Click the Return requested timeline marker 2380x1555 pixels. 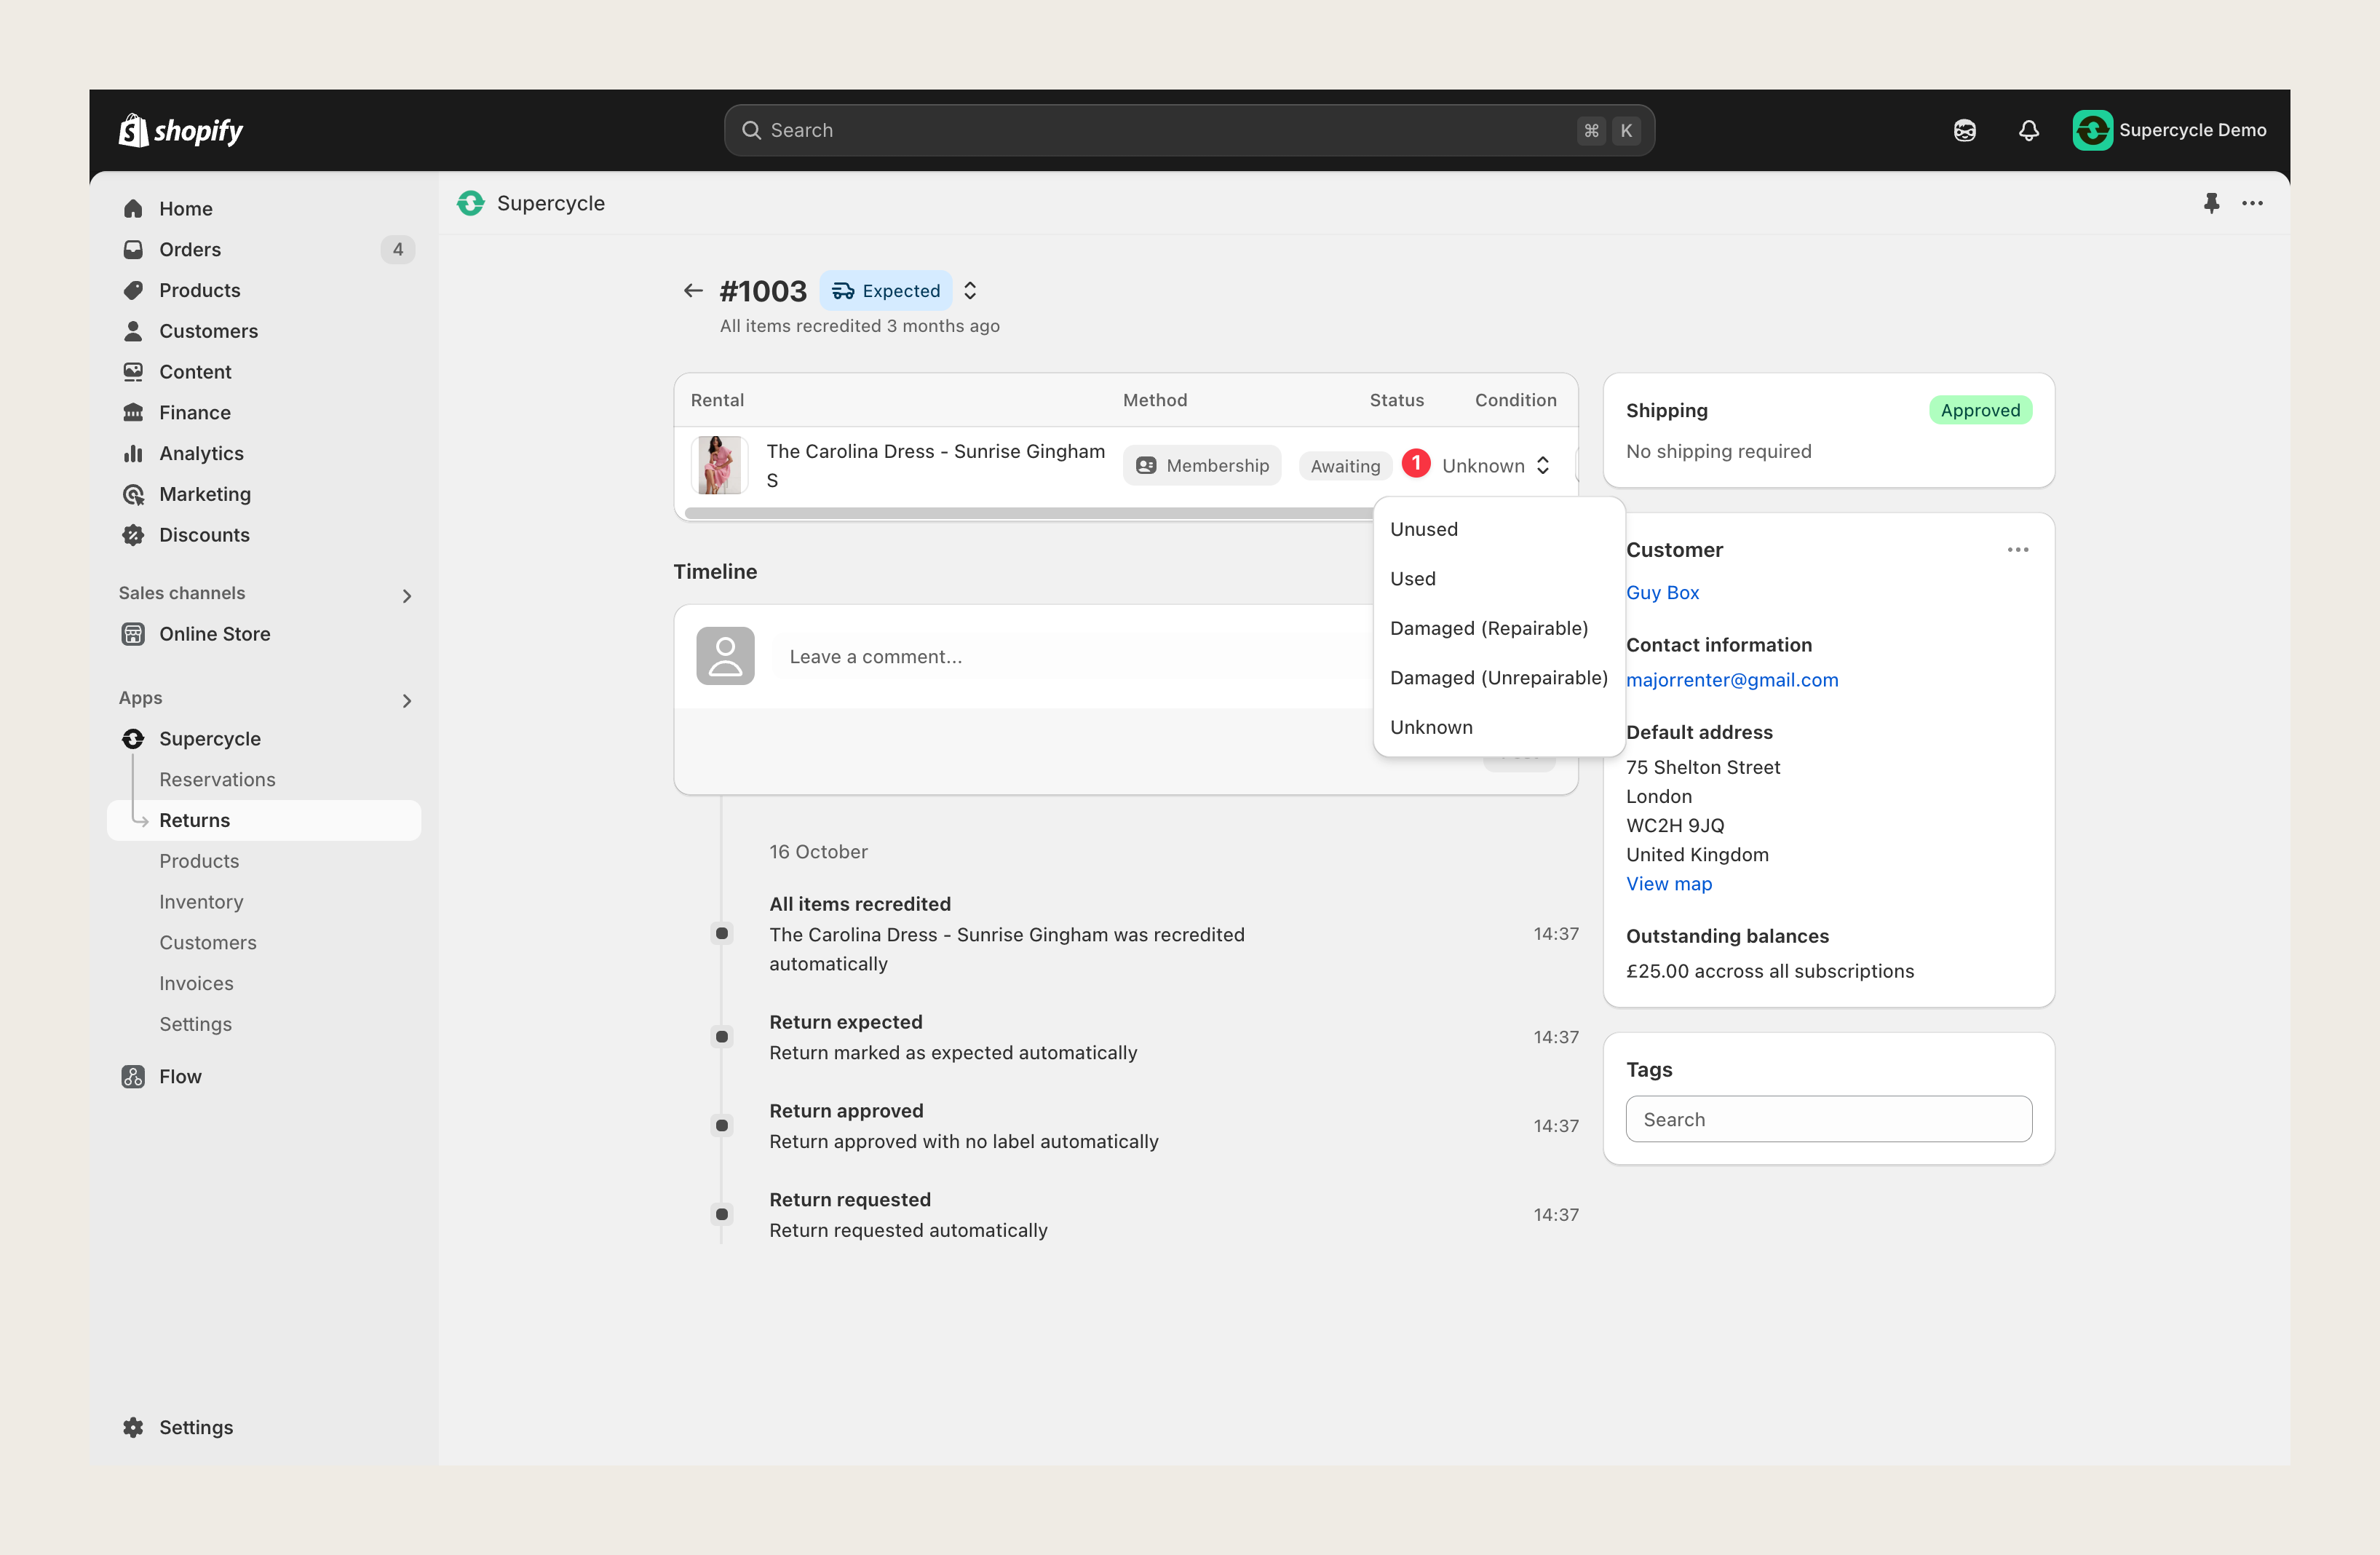(x=722, y=1214)
